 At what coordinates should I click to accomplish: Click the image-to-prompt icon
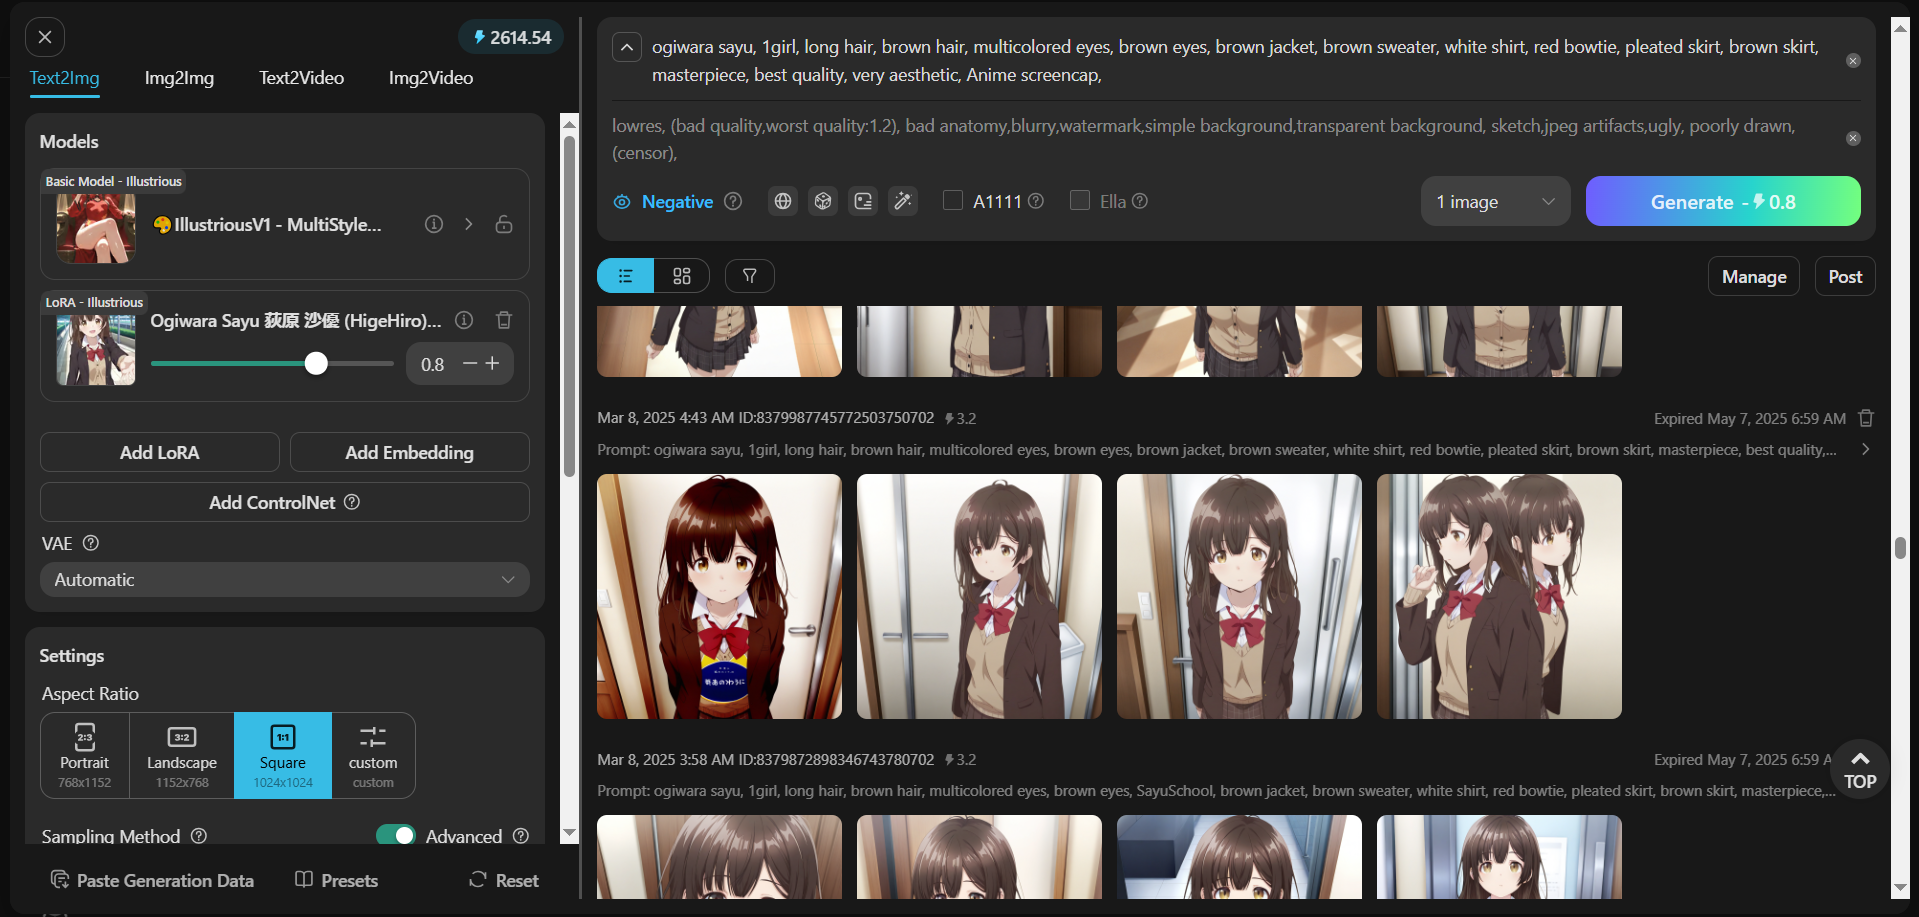pos(863,201)
